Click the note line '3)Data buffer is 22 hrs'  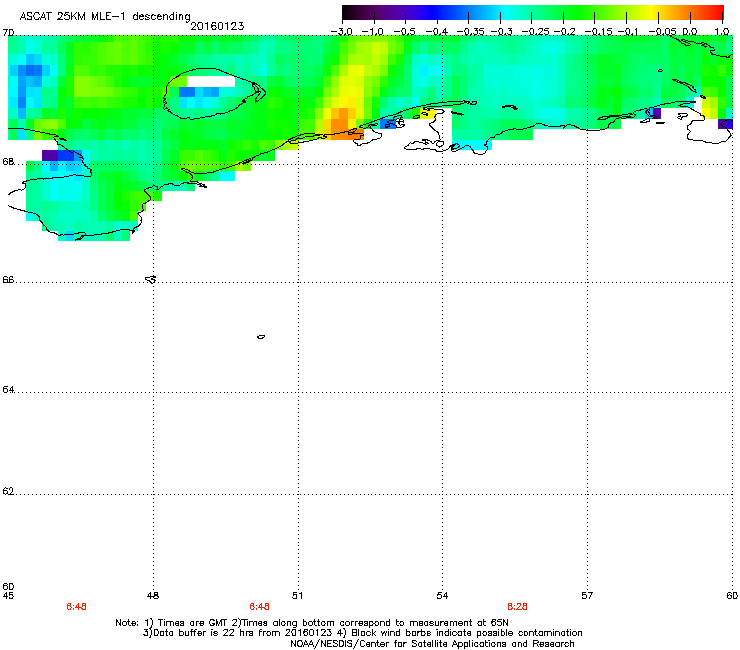pyautogui.click(x=362, y=633)
